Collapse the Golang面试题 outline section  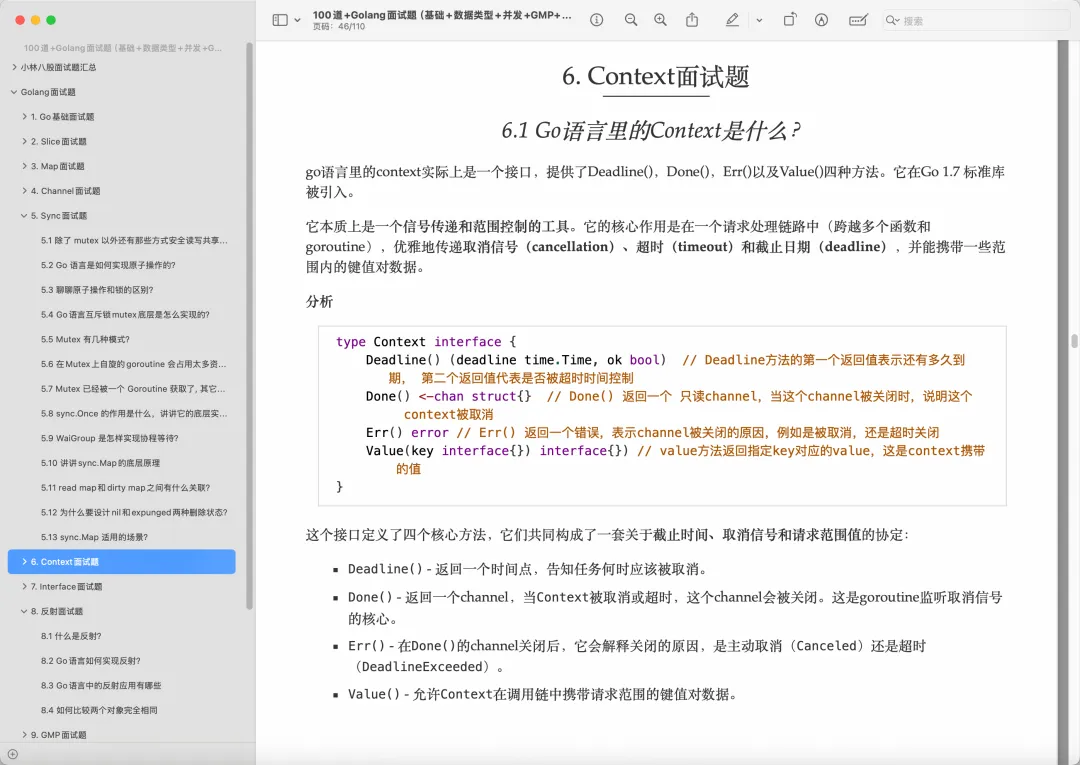point(14,92)
